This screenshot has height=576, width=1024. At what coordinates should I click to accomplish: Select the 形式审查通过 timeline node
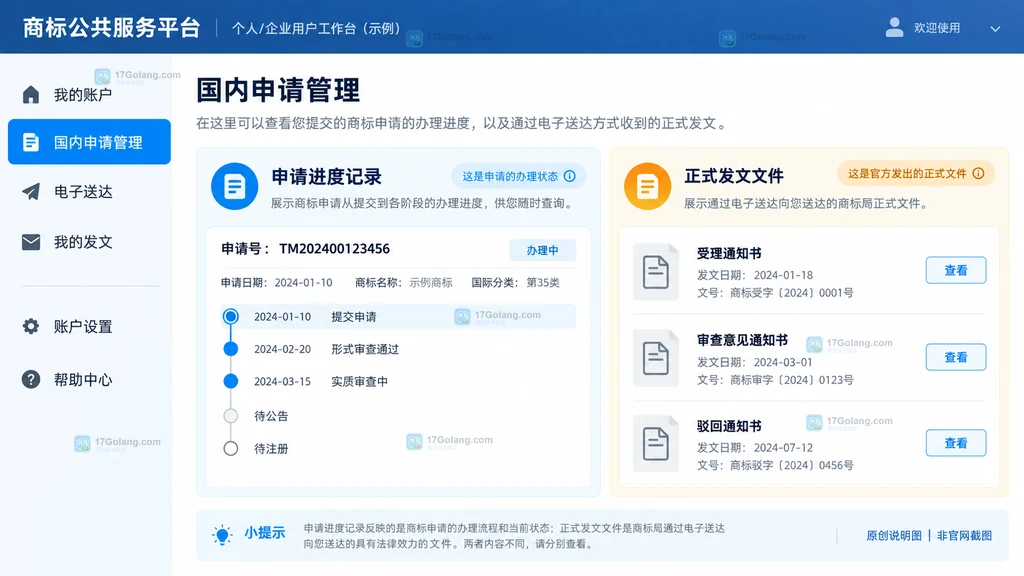[231, 349]
